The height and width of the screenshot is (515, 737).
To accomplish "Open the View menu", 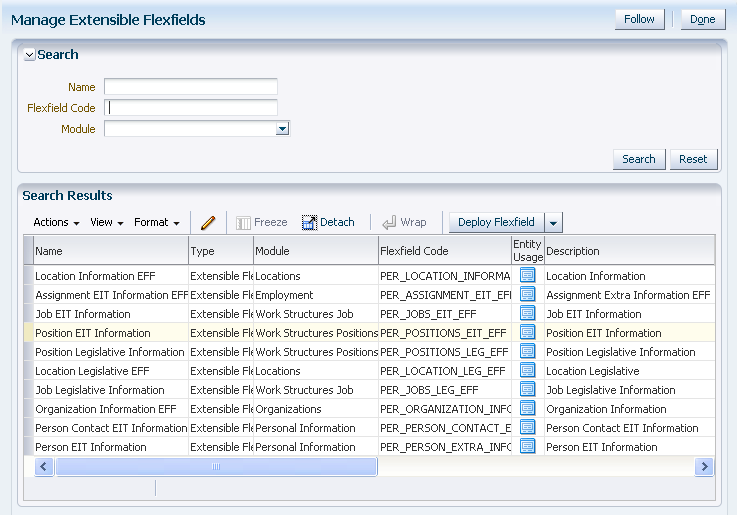I will click(x=107, y=222).
